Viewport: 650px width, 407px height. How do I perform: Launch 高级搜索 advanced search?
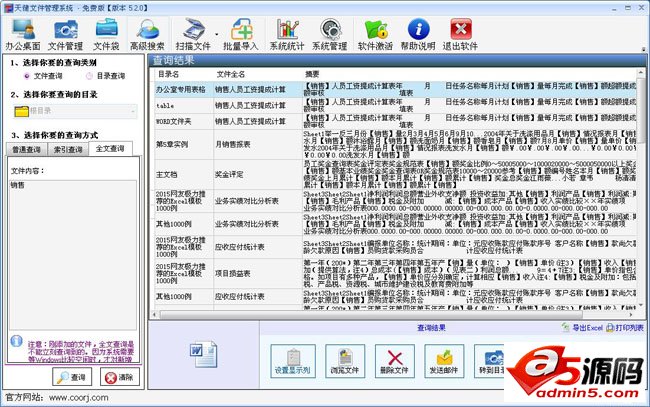pyautogui.click(x=147, y=35)
